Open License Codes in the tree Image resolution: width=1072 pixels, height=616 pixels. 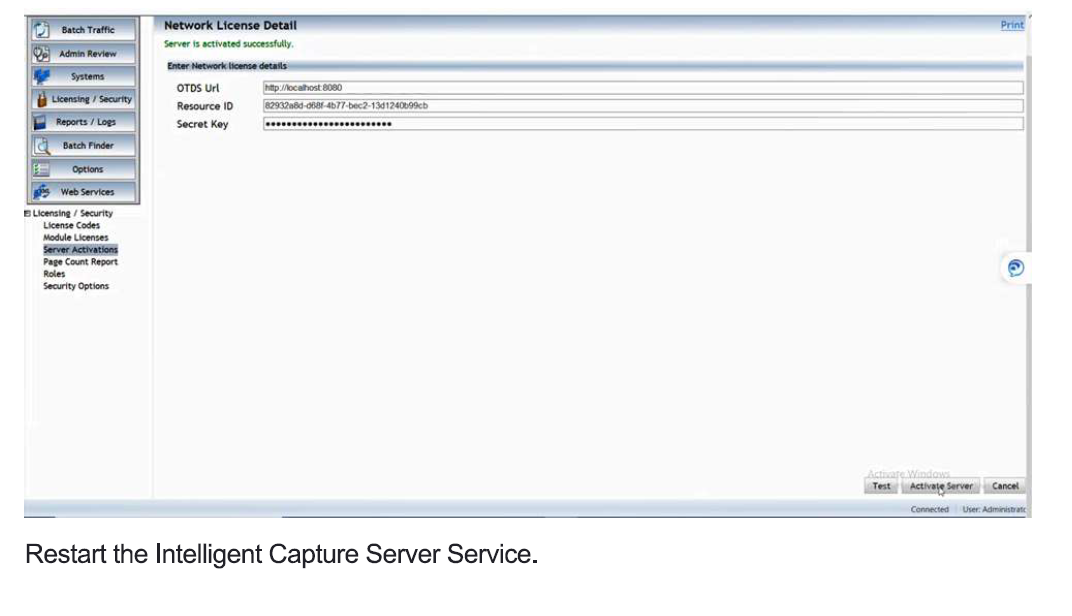71,225
